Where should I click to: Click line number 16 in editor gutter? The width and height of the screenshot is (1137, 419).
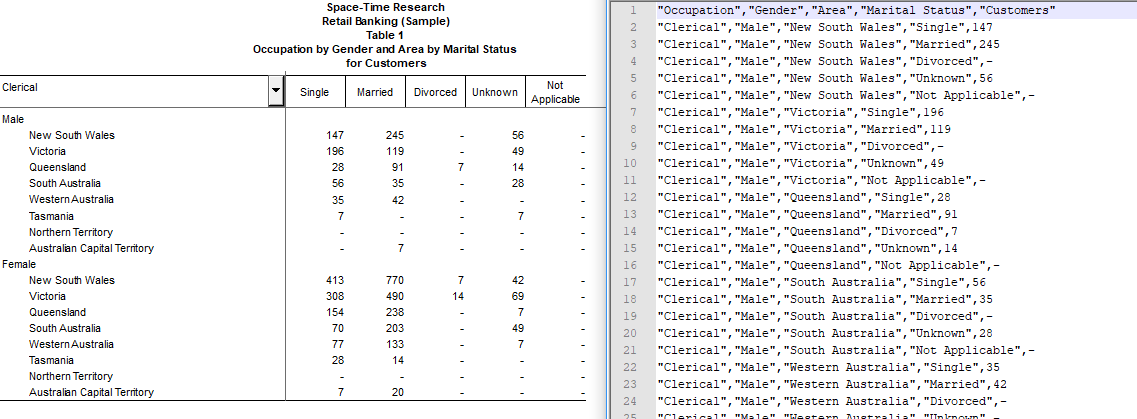(630, 264)
